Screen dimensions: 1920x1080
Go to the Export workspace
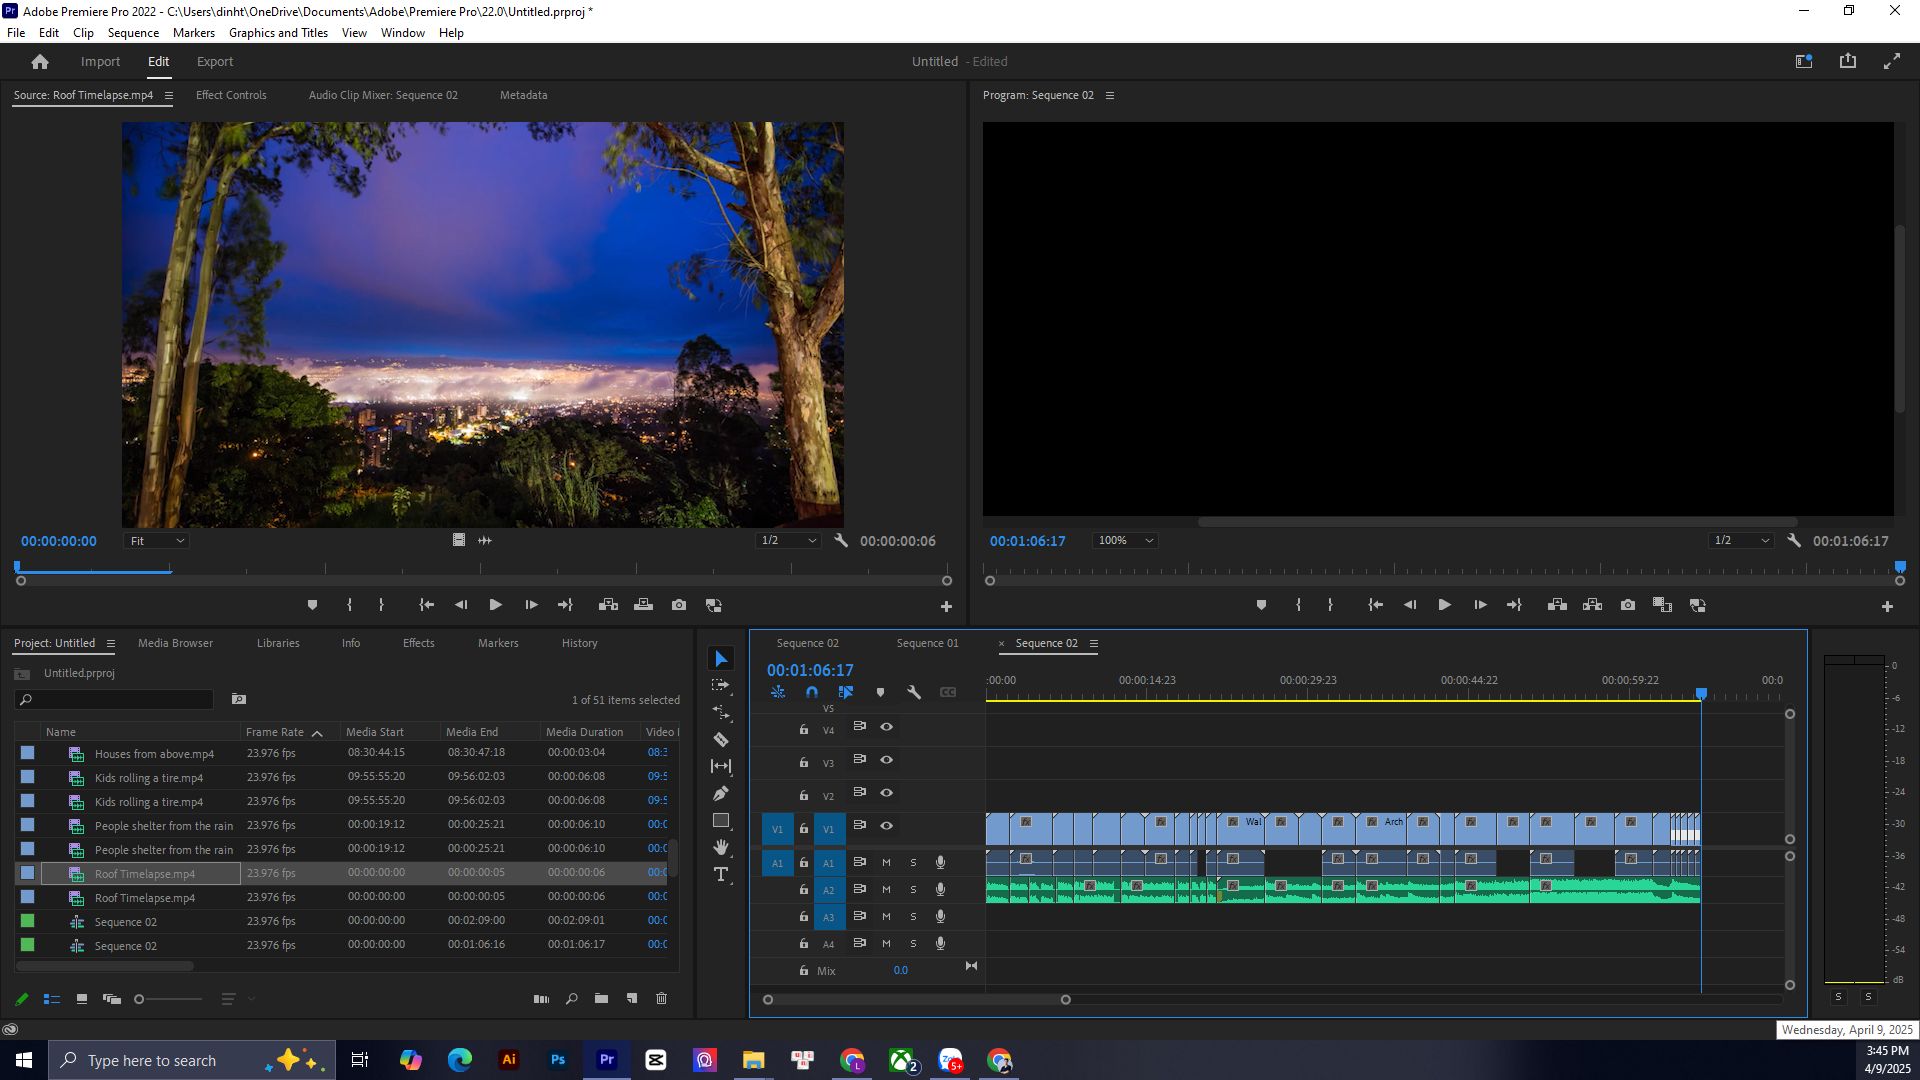click(215, 61)
